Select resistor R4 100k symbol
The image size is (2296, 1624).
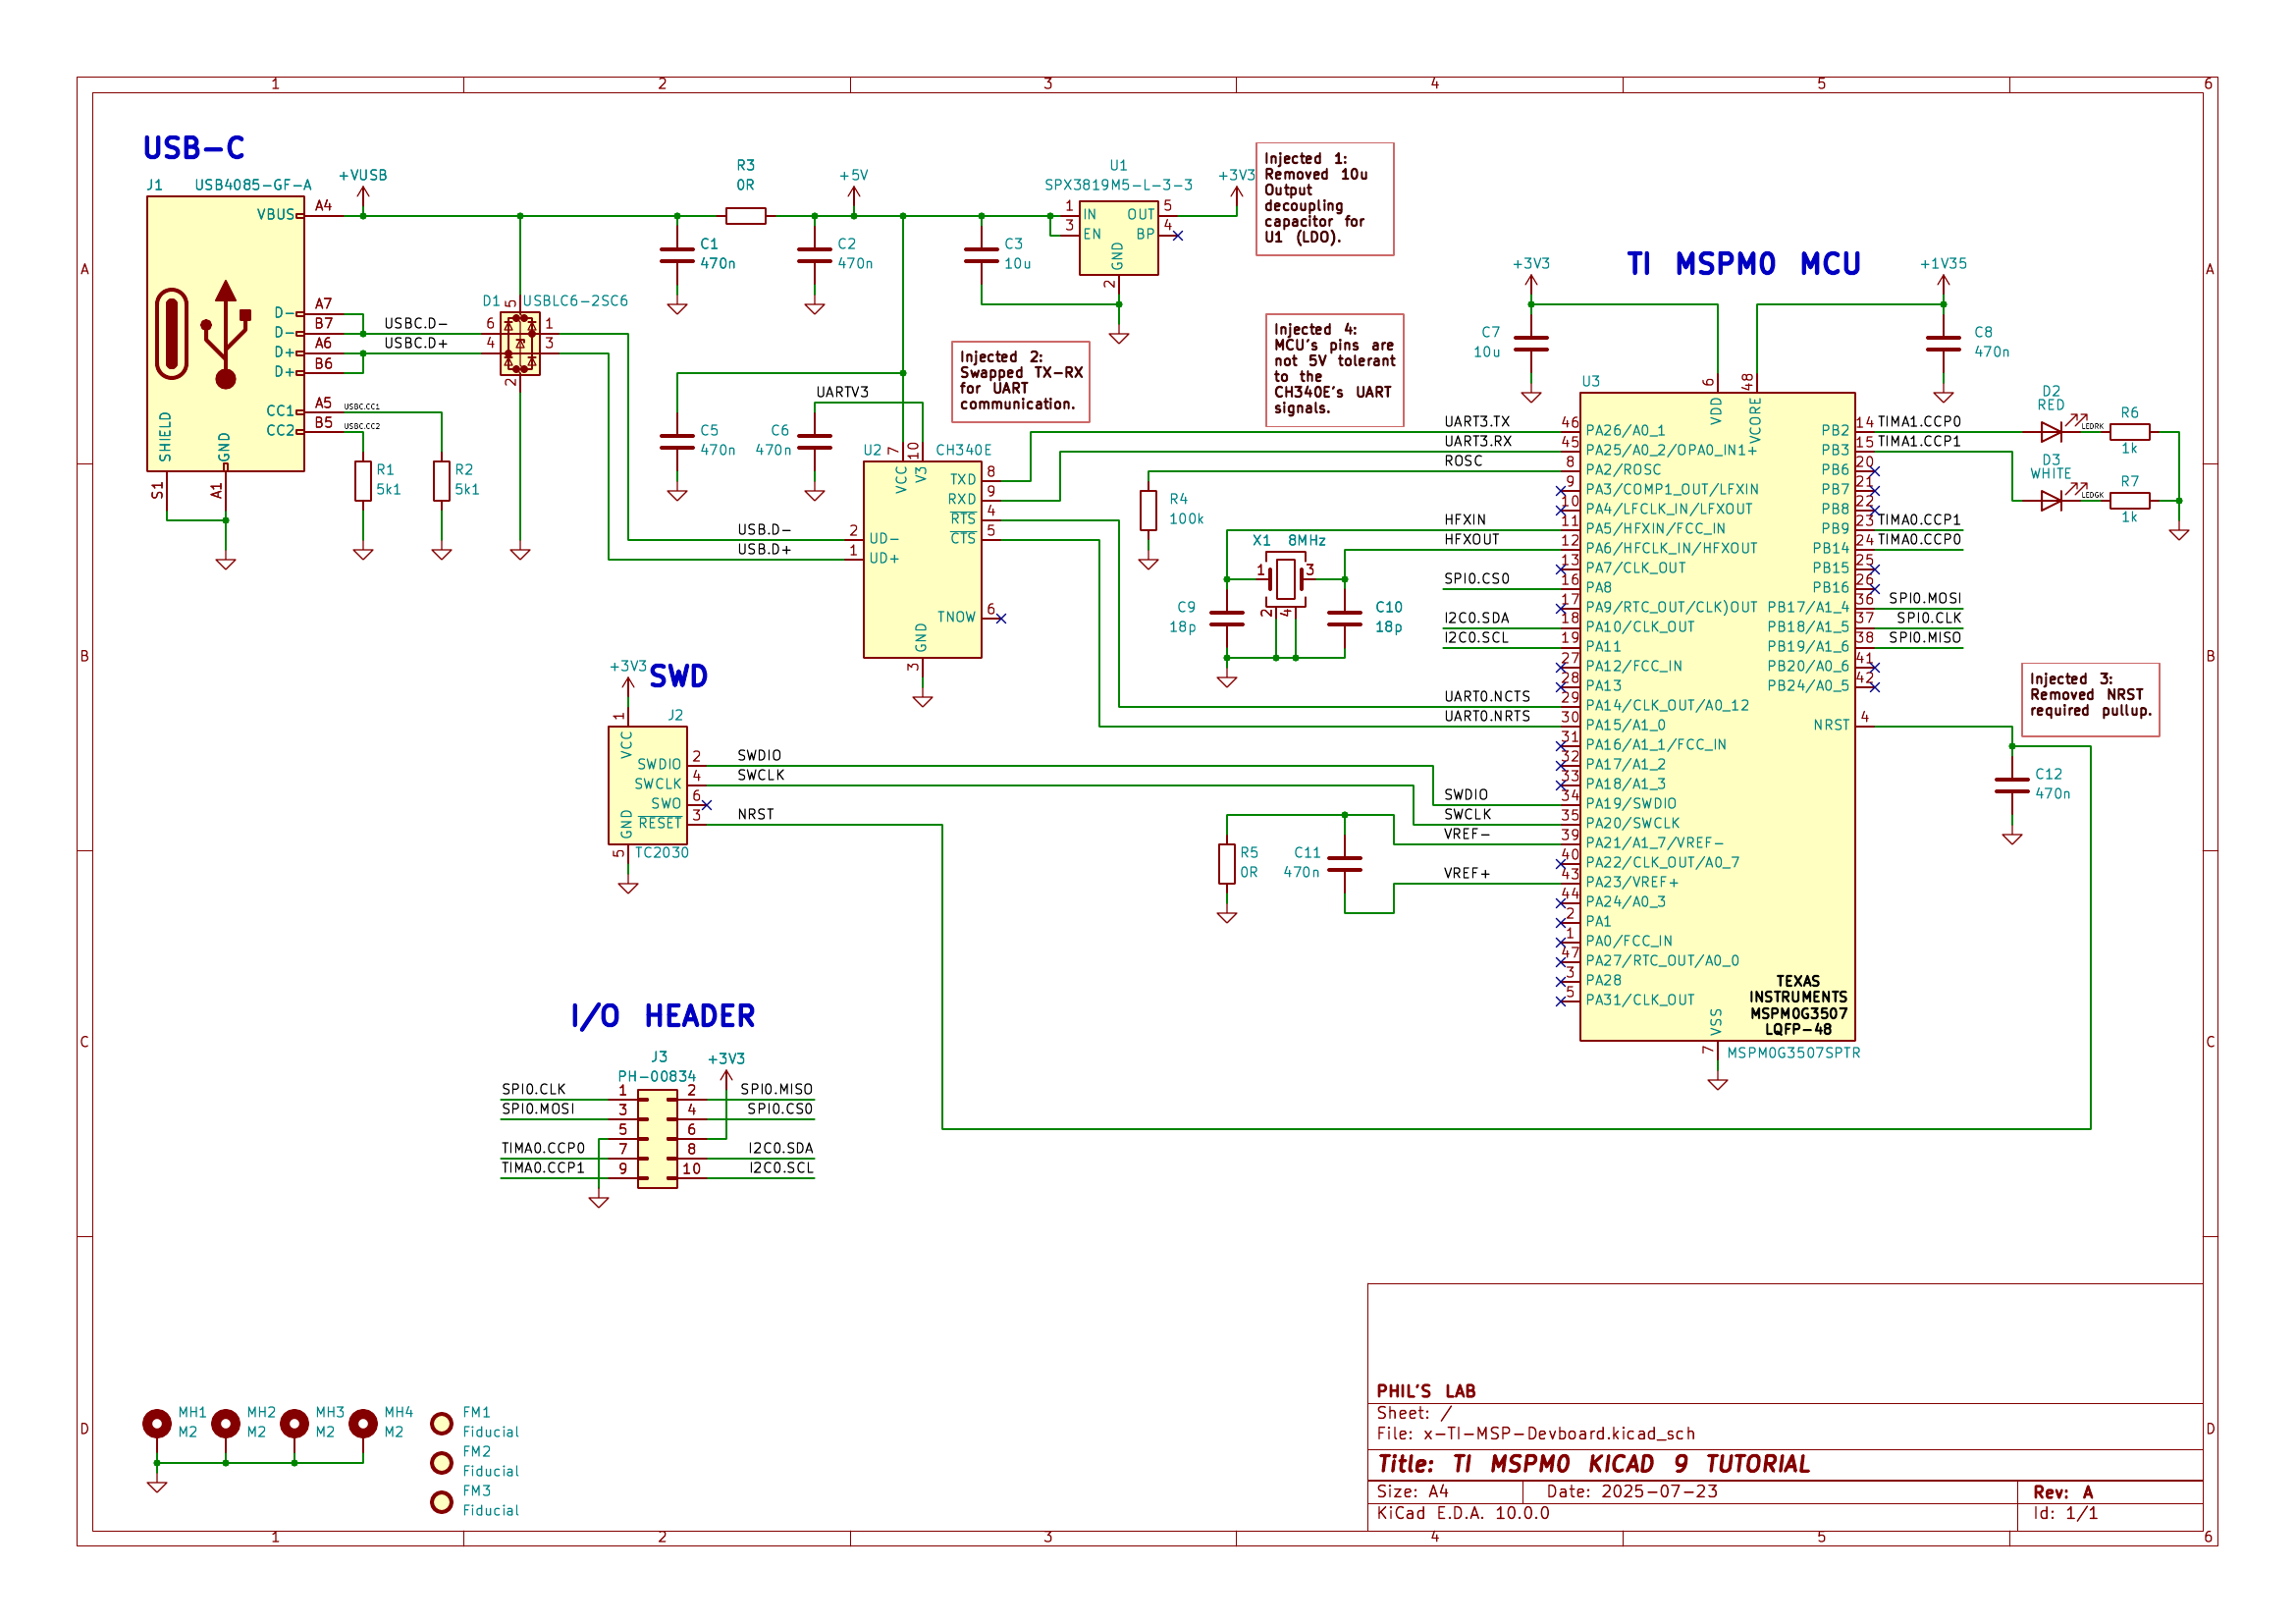point(1148,510)
